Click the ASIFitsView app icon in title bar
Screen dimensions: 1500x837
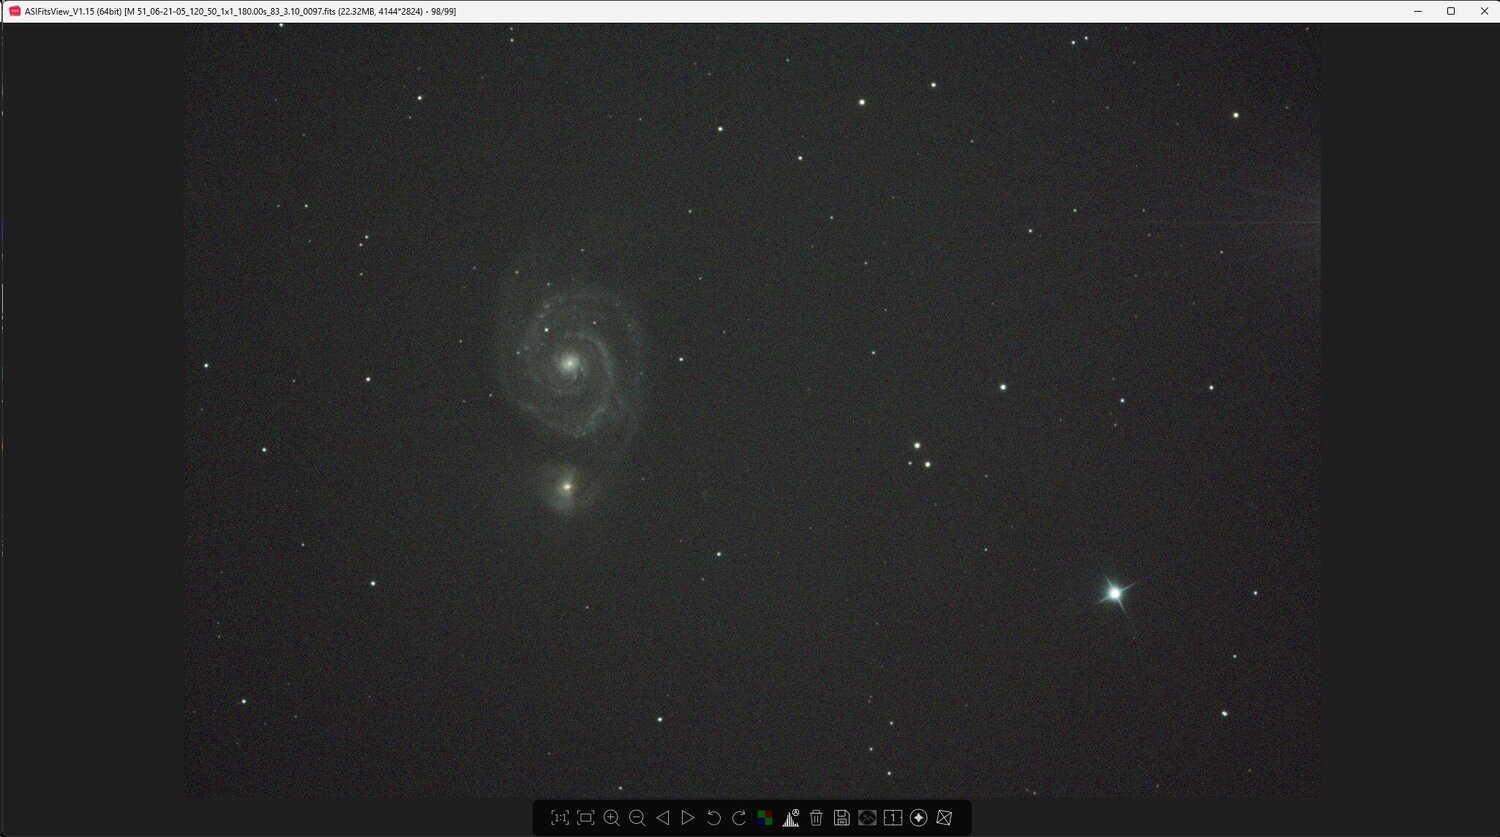(x=15, y=11)
